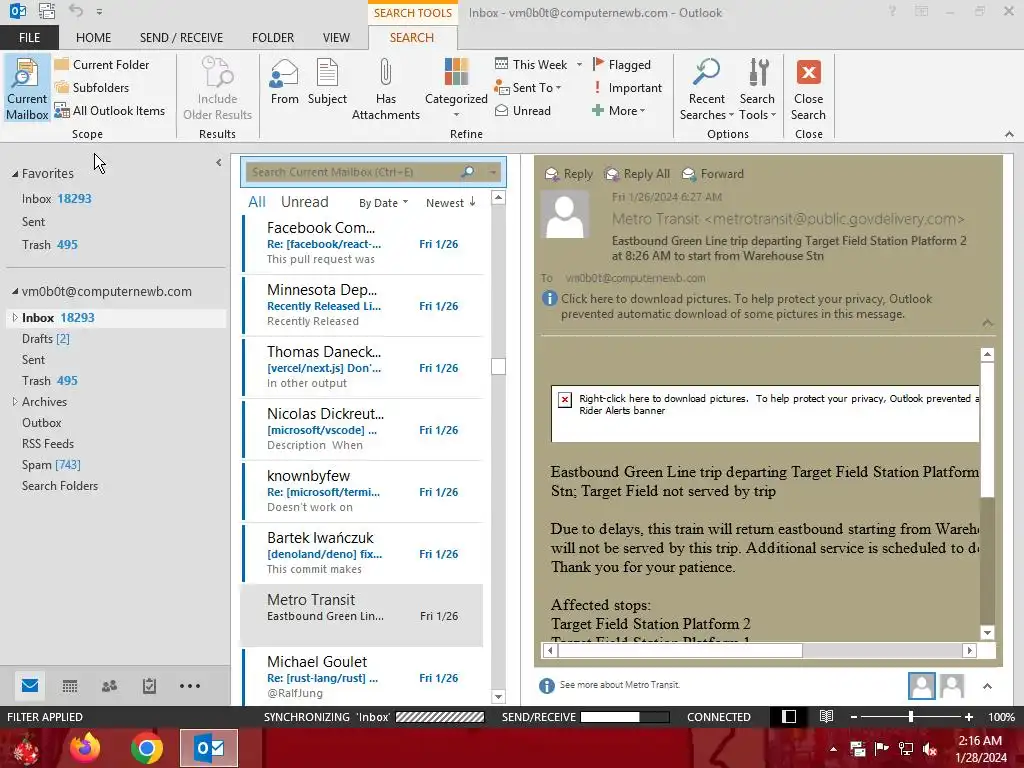1024x768 pixels.
Task: Zoom in with the plus button
Action: point(969,717)
